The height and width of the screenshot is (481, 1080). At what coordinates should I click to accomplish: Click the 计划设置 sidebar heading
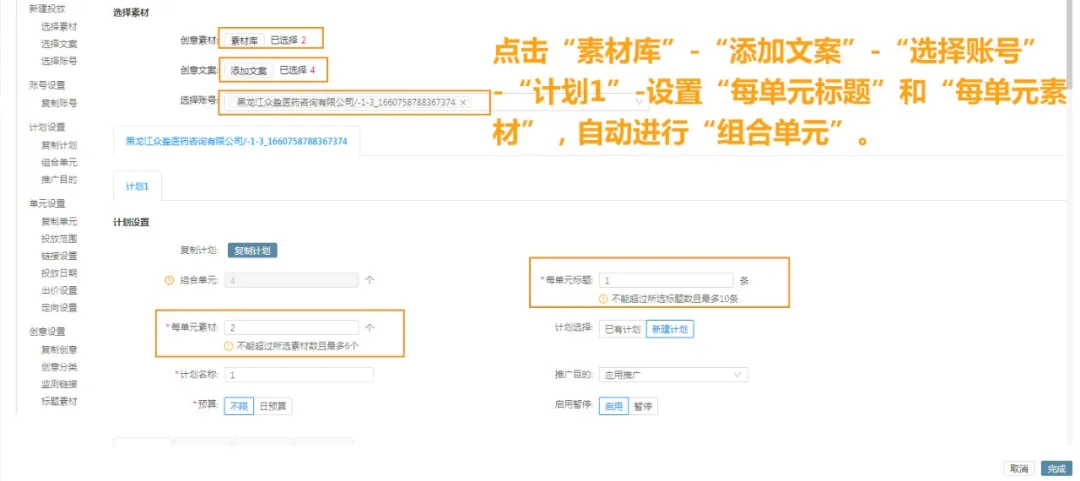(x=47, y=127)
